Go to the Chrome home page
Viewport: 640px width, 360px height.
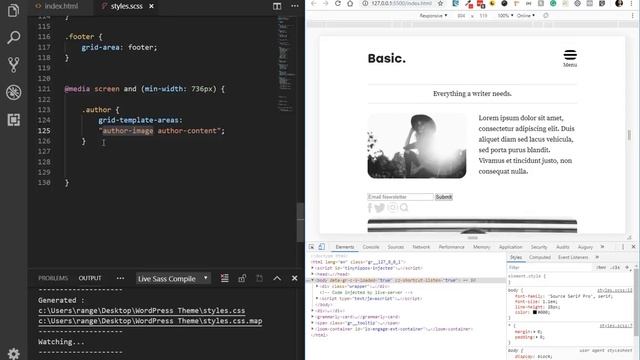point(350,3)
